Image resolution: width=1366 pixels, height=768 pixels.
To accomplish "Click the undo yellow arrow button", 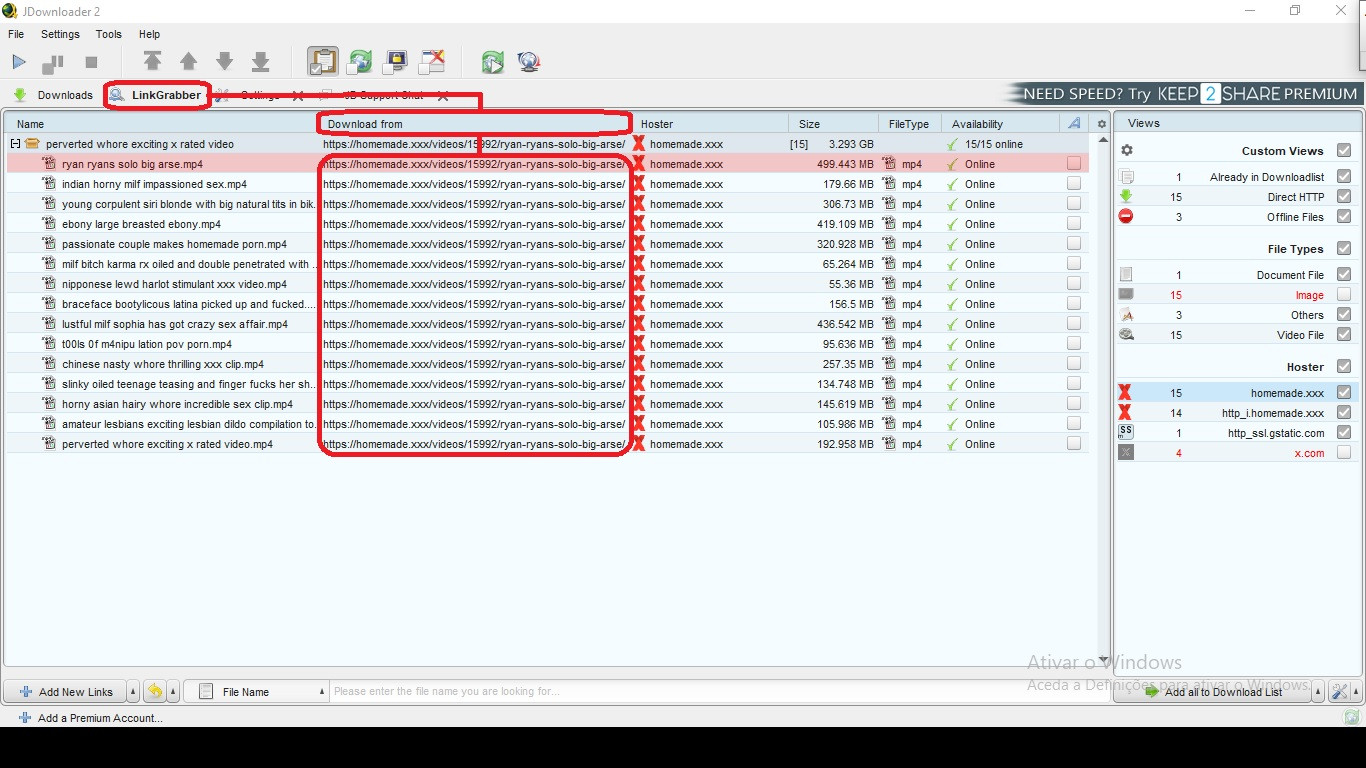I will click(155, 691).
